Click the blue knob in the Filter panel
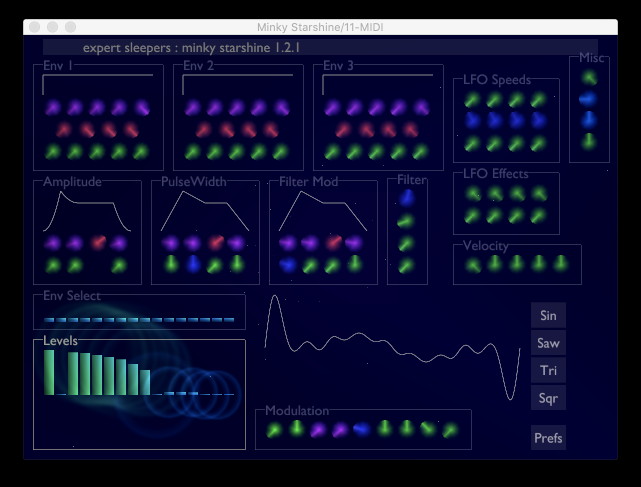This screenshot has height=487, width=641. click(x=406, y=198)
